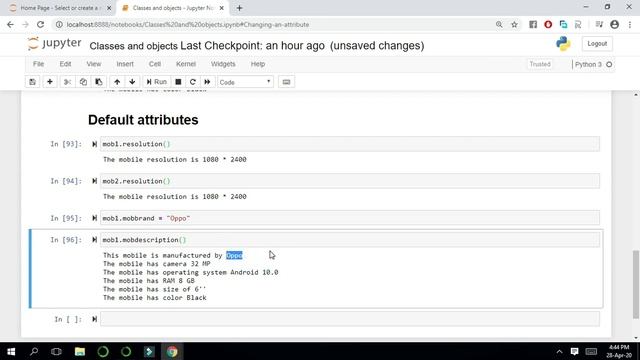The width and height of the screenshot is (640, 360).
Task: Click the notebook title Classes and objects
Action: (x=133, y=46)
